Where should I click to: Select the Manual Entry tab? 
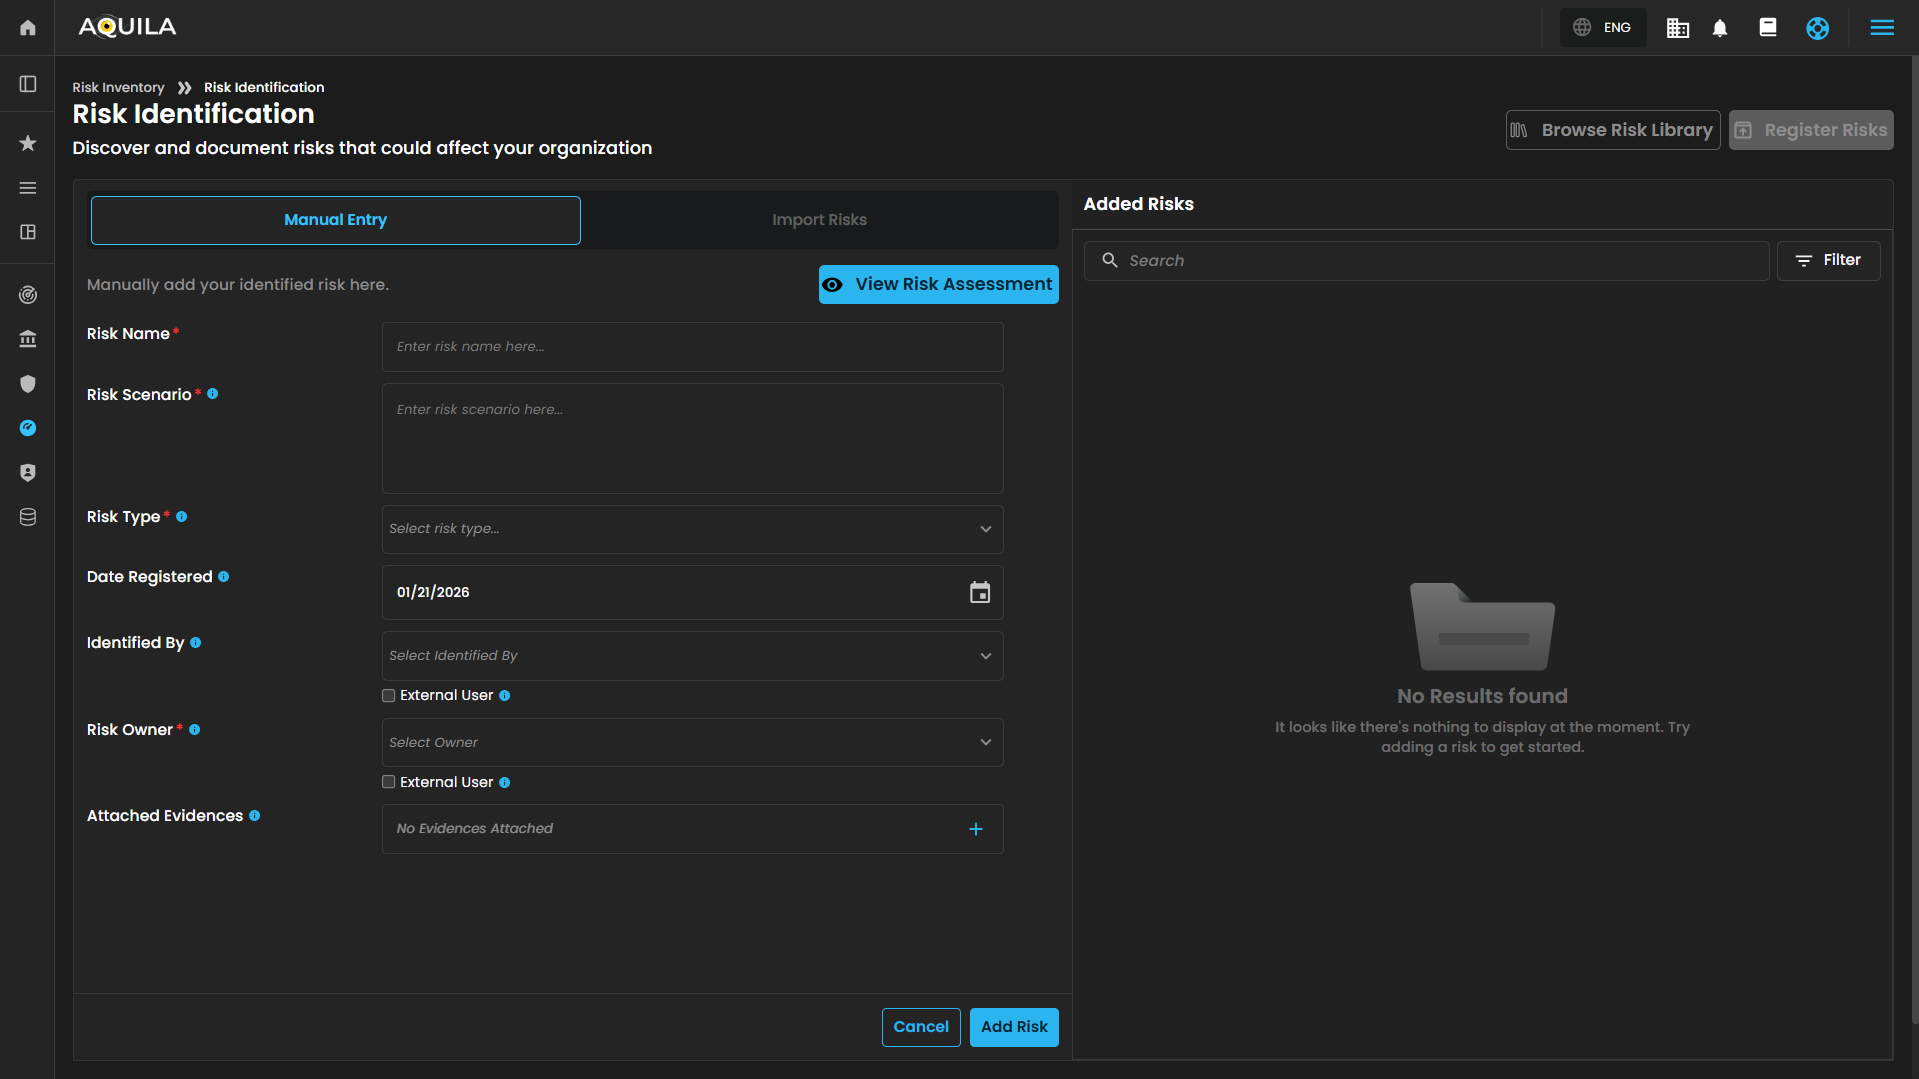coord(335,220)
